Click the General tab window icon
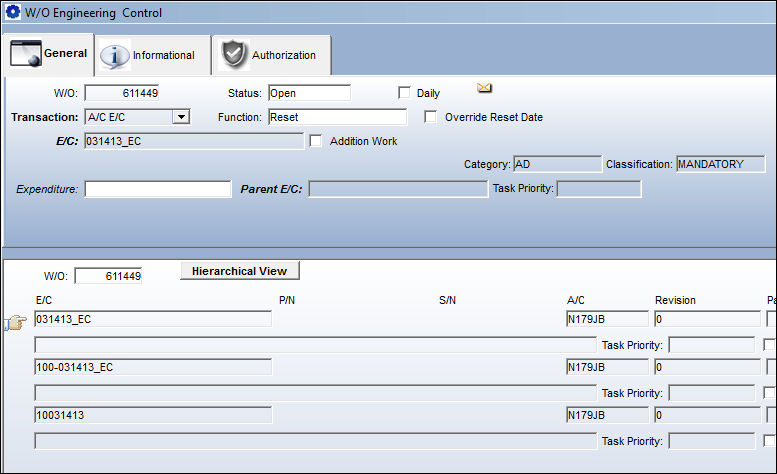 (x=26, y=53)
